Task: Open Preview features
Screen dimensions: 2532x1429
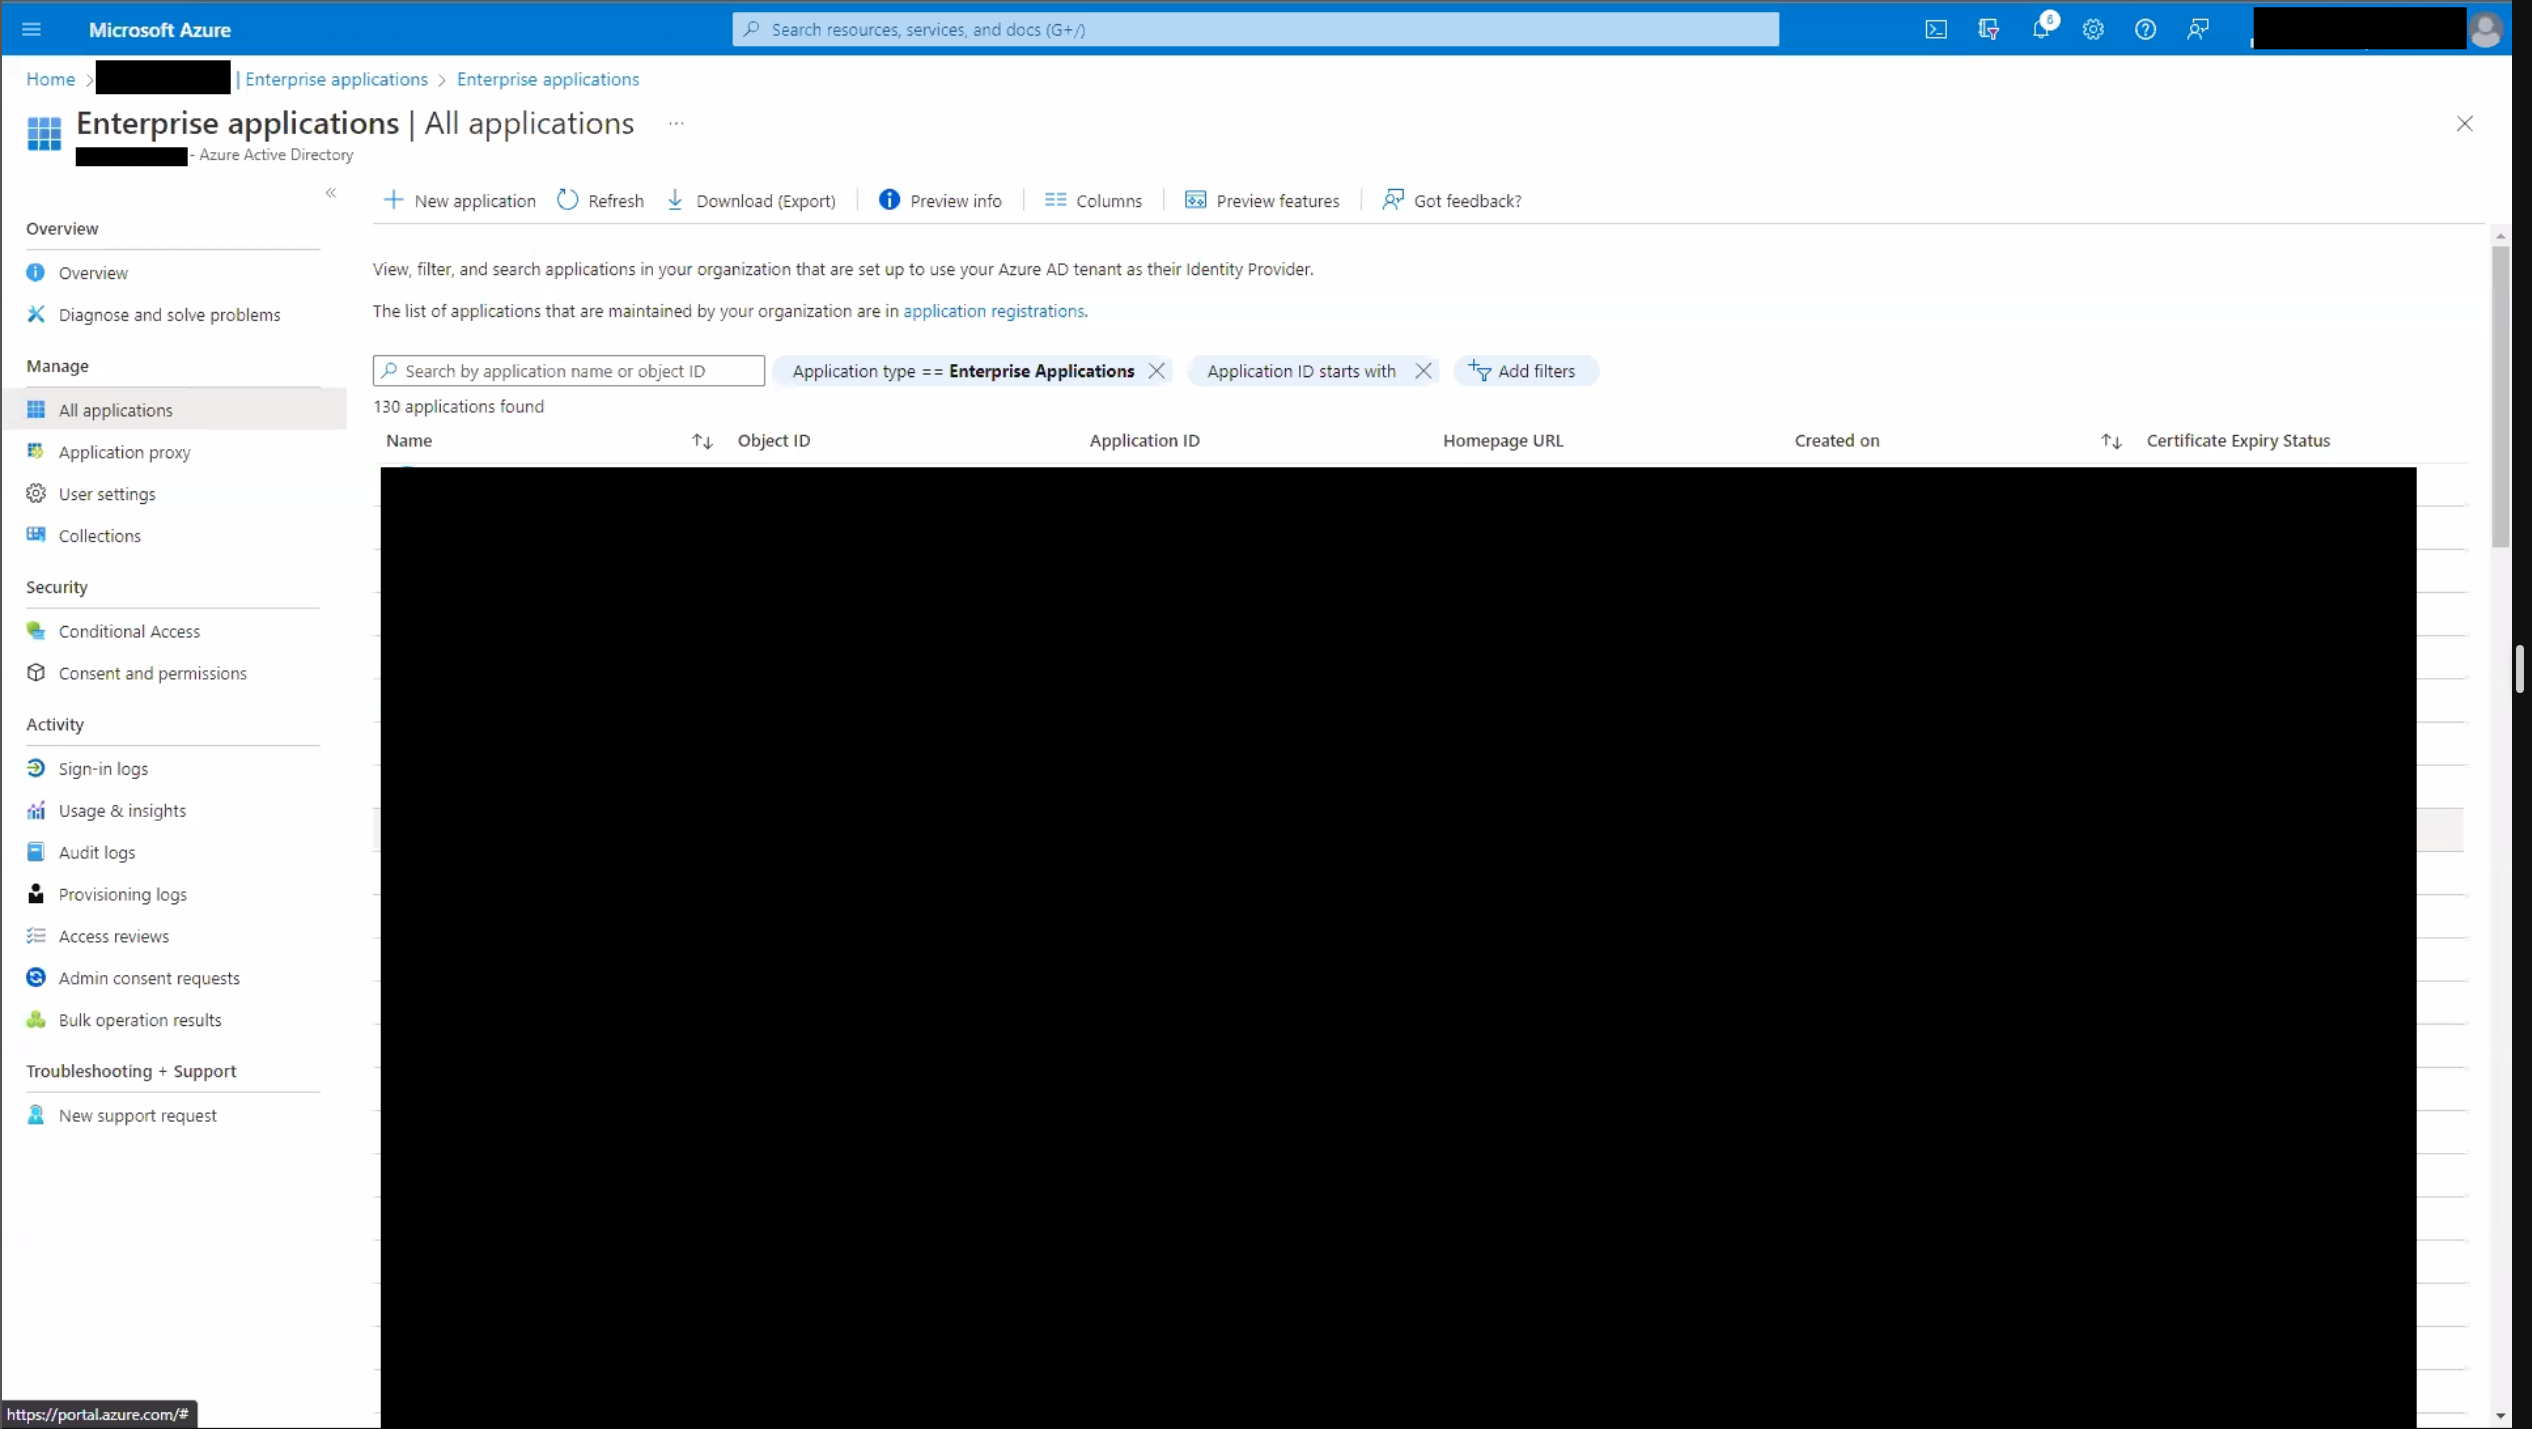Action: click(1261, 201)
